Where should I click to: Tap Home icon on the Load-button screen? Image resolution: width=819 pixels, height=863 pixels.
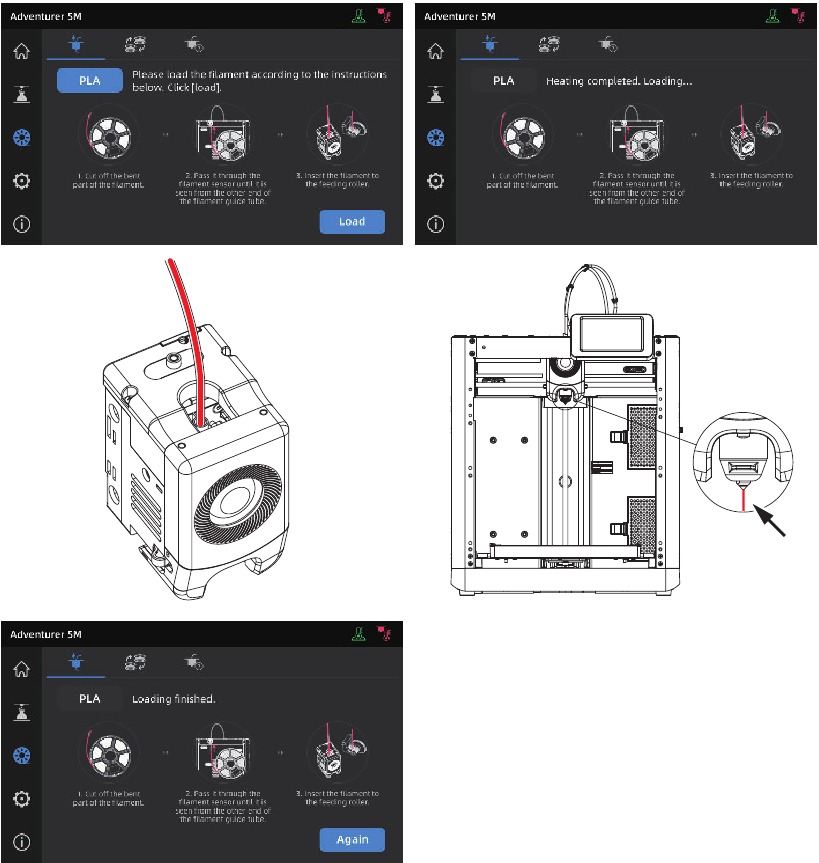click(x=21, y=51)
